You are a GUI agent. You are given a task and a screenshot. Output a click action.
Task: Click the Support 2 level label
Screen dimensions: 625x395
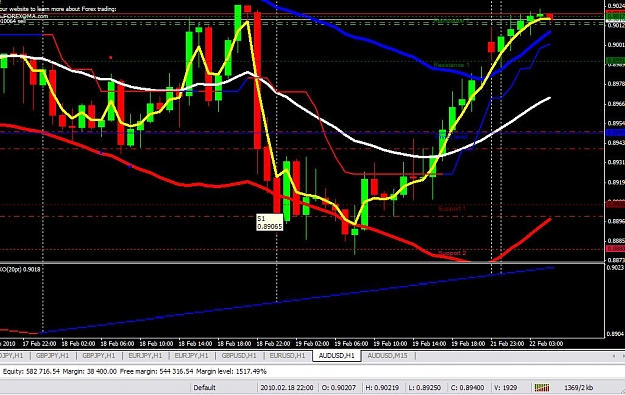click(x=452, y=253)
